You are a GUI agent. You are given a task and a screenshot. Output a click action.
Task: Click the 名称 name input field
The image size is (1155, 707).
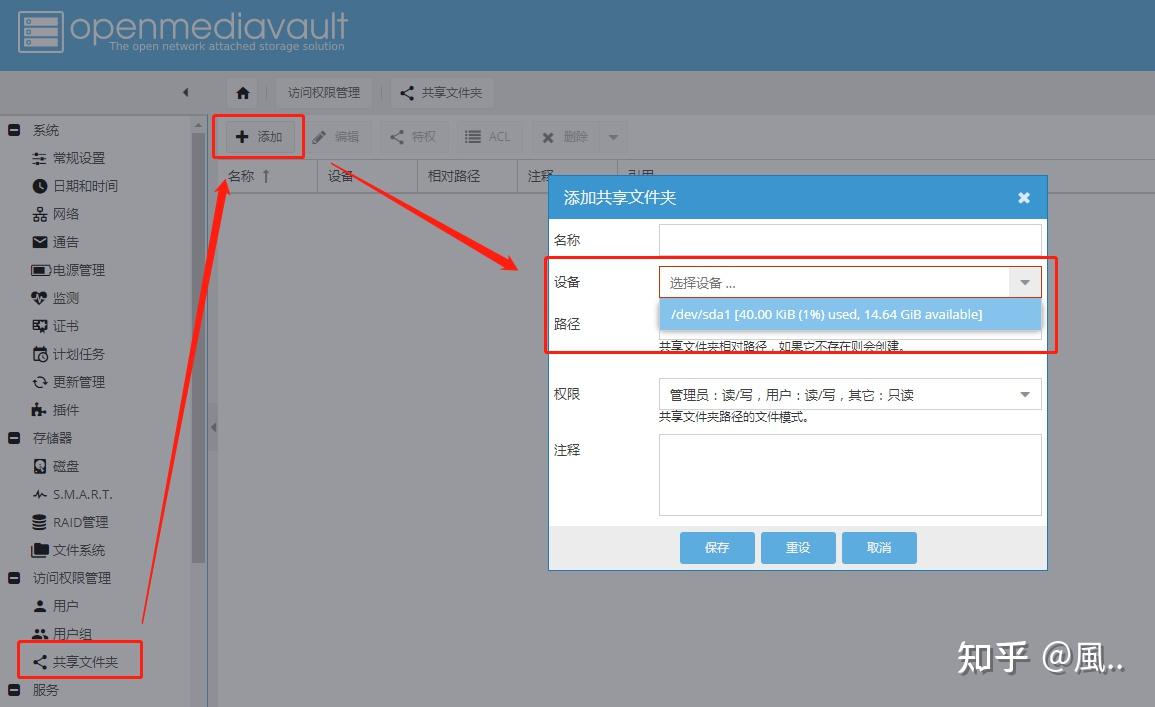tap(850, 239)
